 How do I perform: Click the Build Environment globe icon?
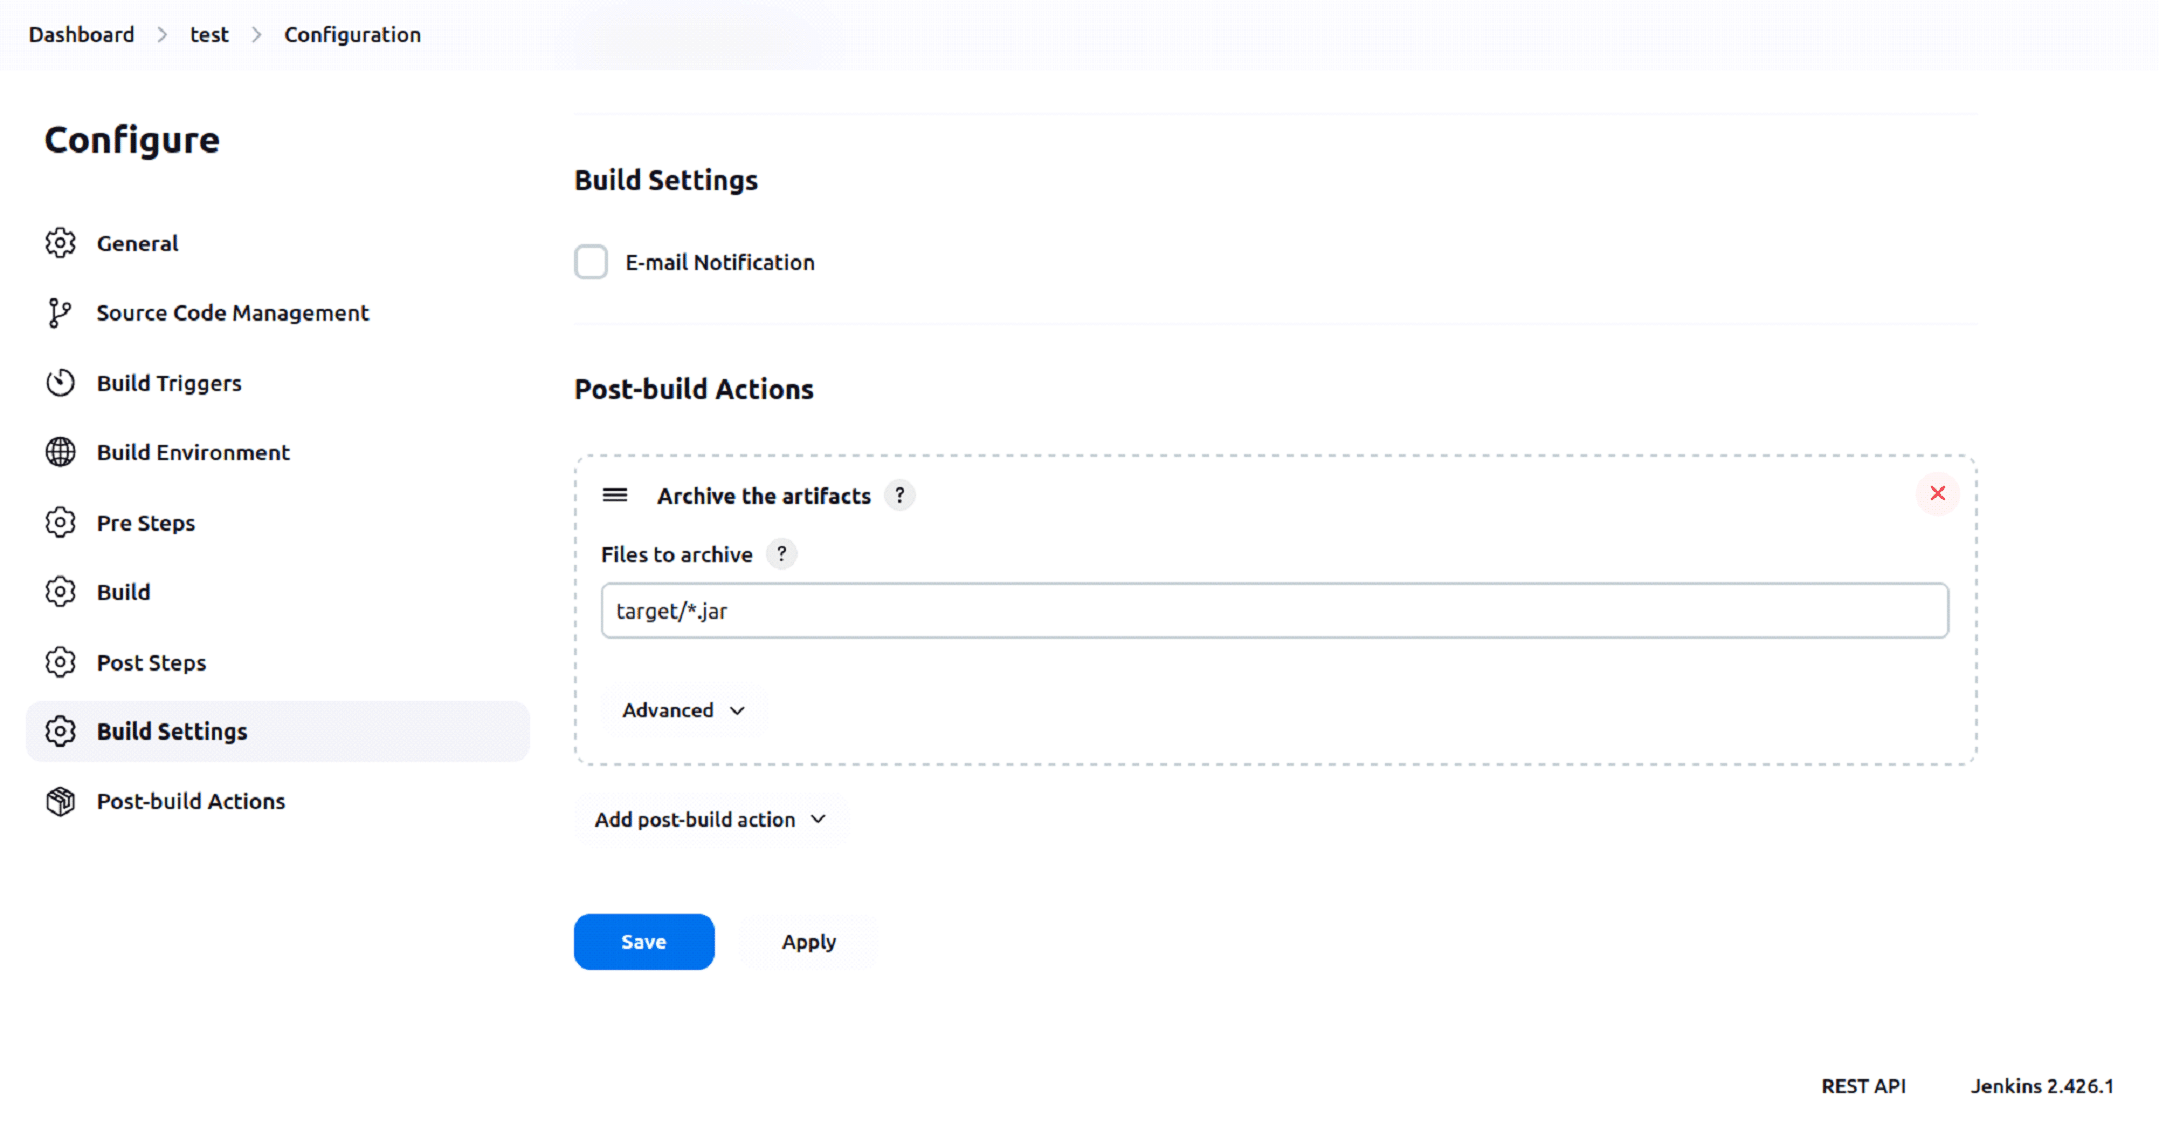60,452
